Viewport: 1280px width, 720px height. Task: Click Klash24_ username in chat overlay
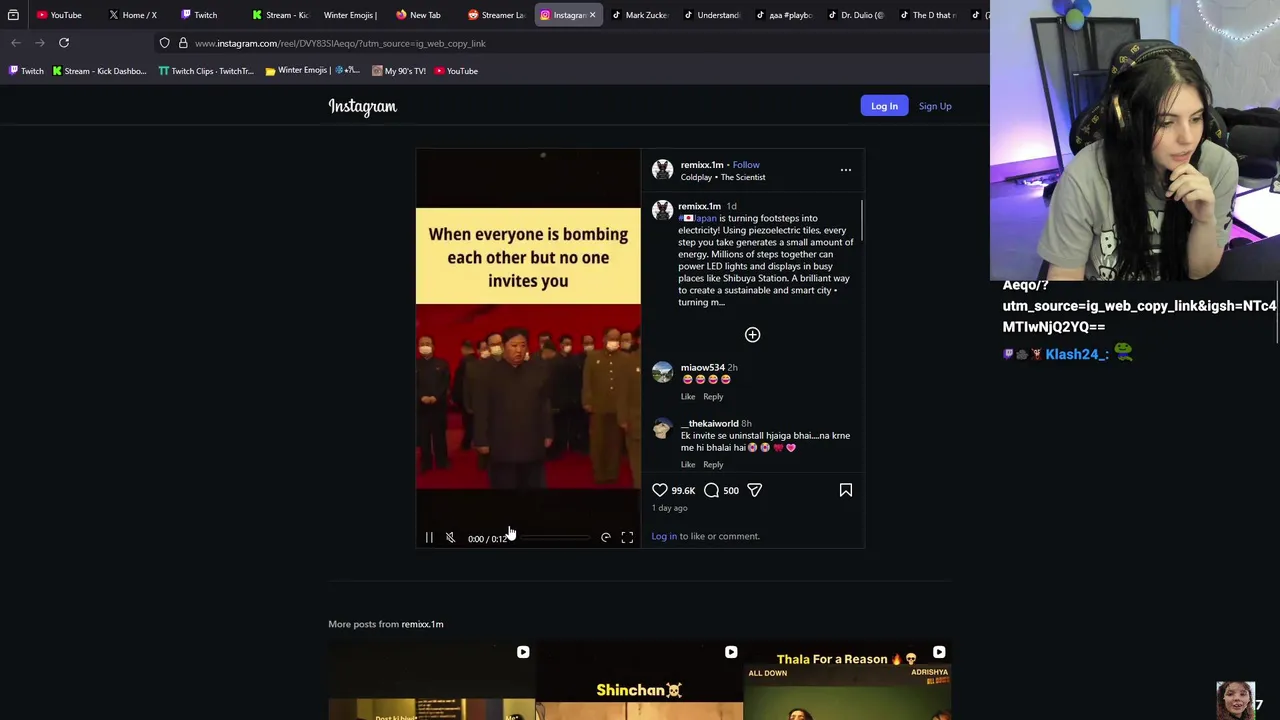1076,354
